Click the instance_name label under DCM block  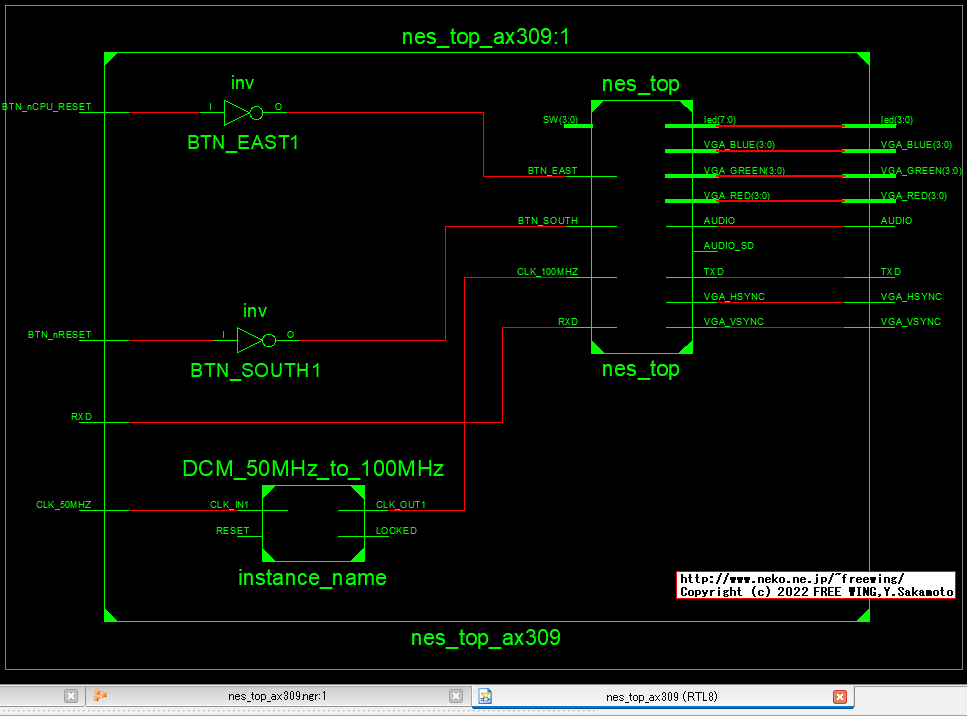click(x=312, y=578)
